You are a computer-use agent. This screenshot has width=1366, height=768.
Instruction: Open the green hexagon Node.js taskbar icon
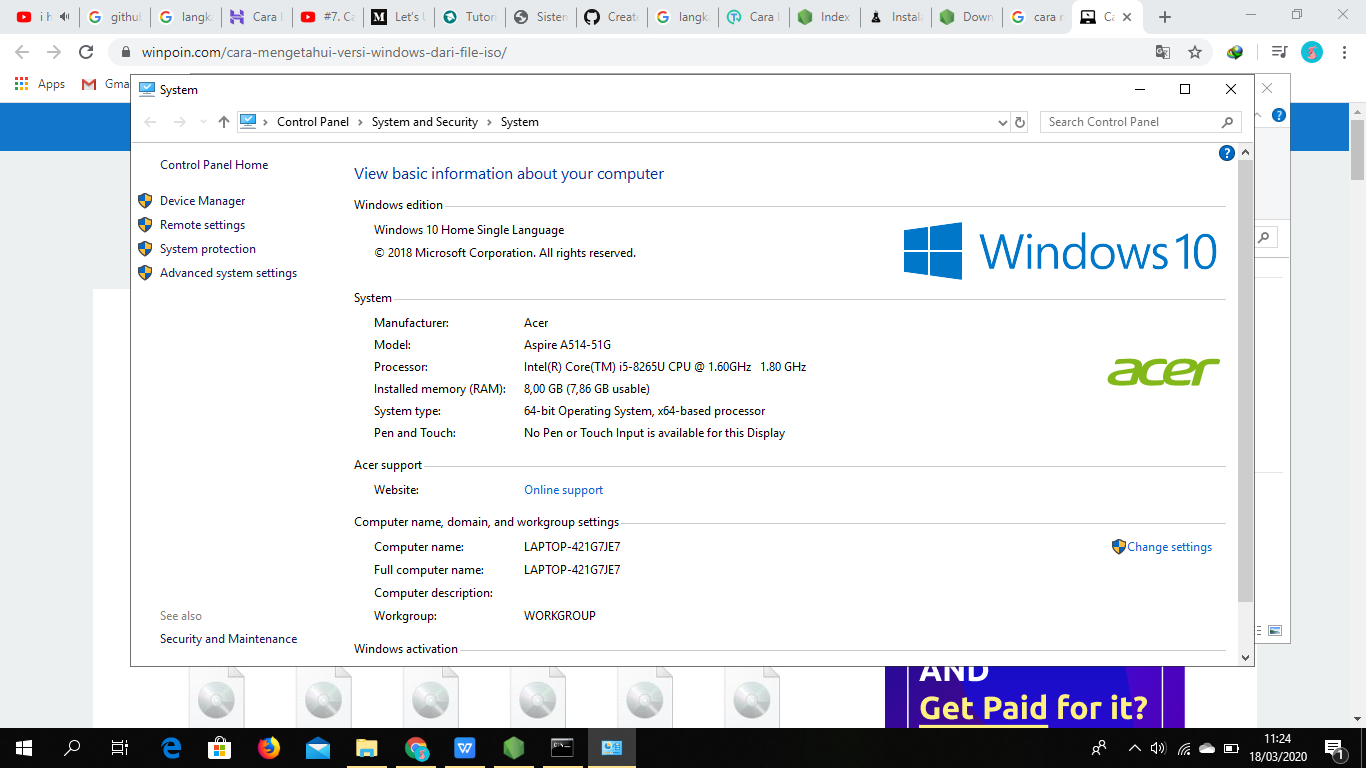pyautogui.click(x=514, y=747)
